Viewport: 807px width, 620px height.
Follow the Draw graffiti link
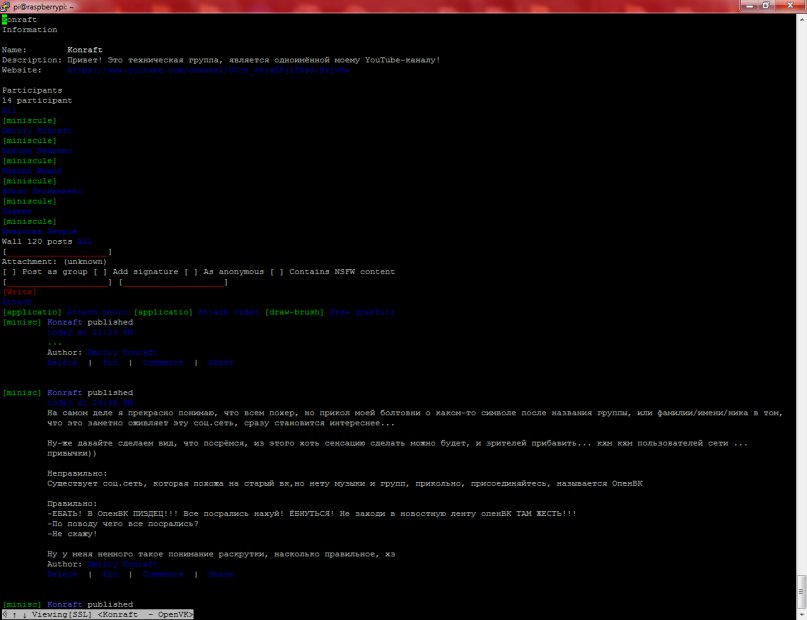point(362,312)
